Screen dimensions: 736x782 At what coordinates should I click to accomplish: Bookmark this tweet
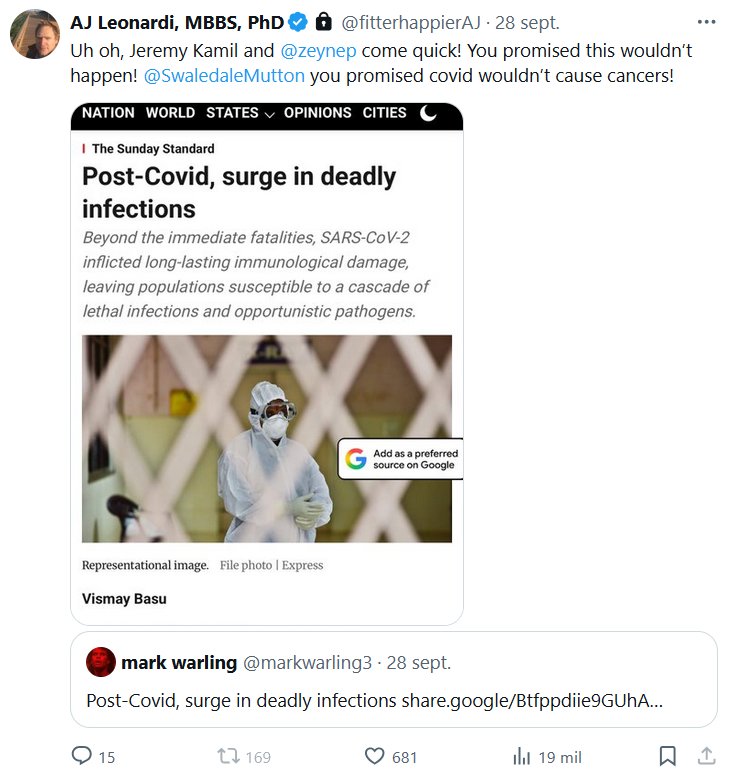tap(667, 756)
